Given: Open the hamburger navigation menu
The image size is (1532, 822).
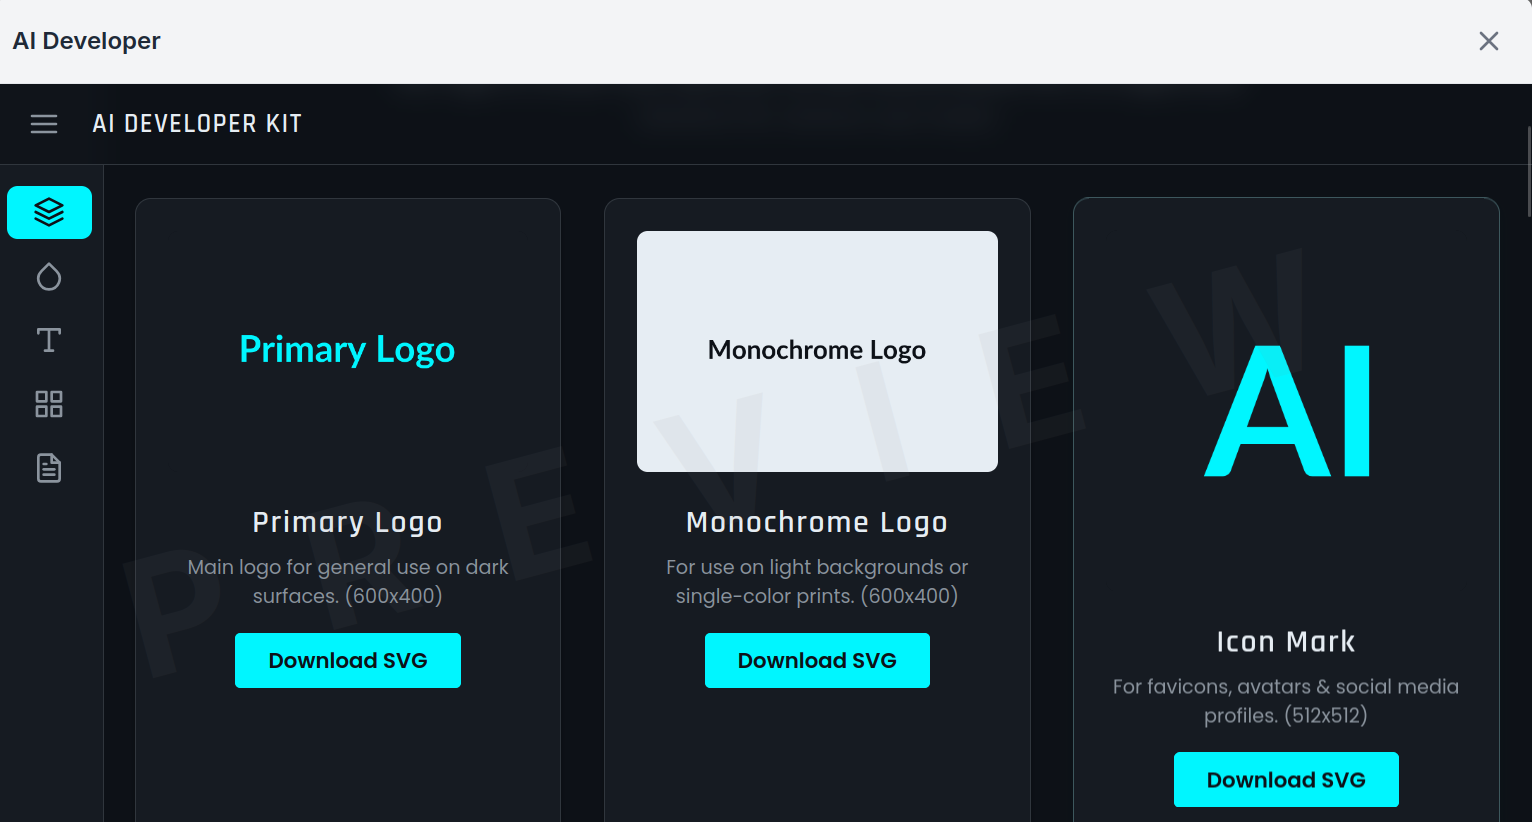Looking at the screenshot, I should [x=44, y=124].
